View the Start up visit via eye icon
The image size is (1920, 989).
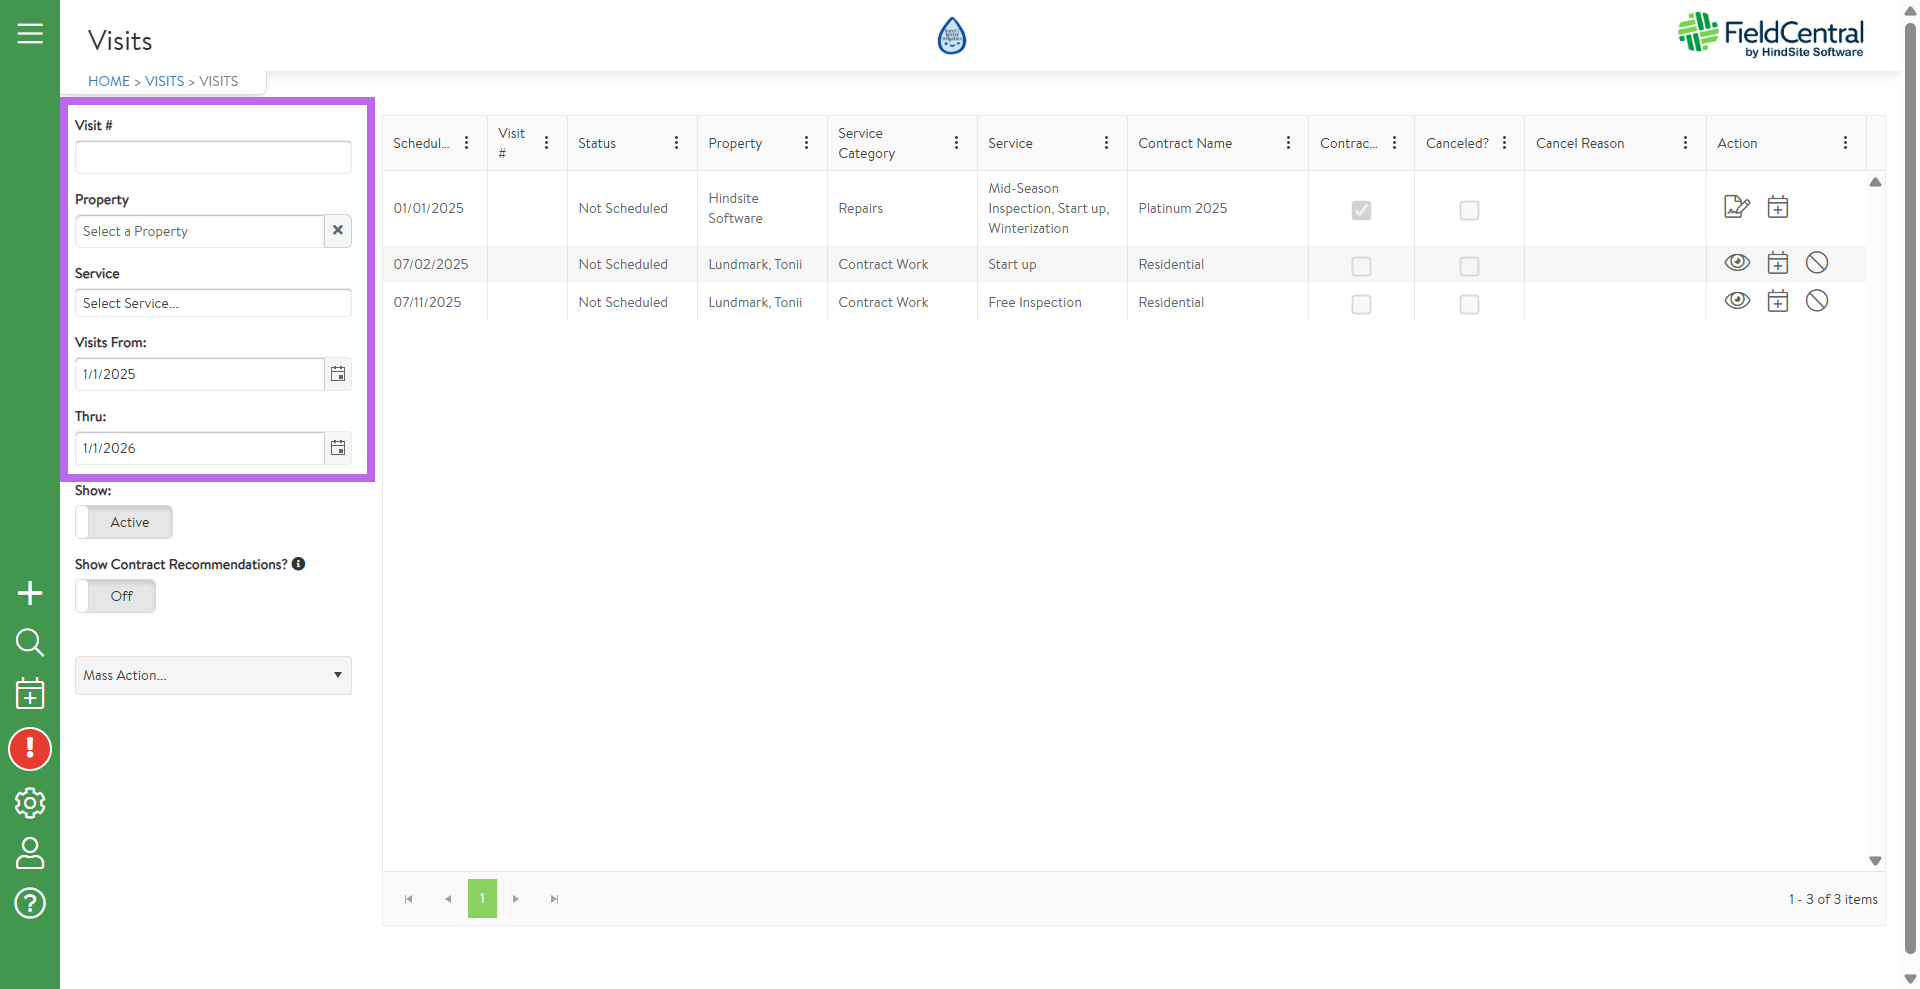tap(1737, 263)
